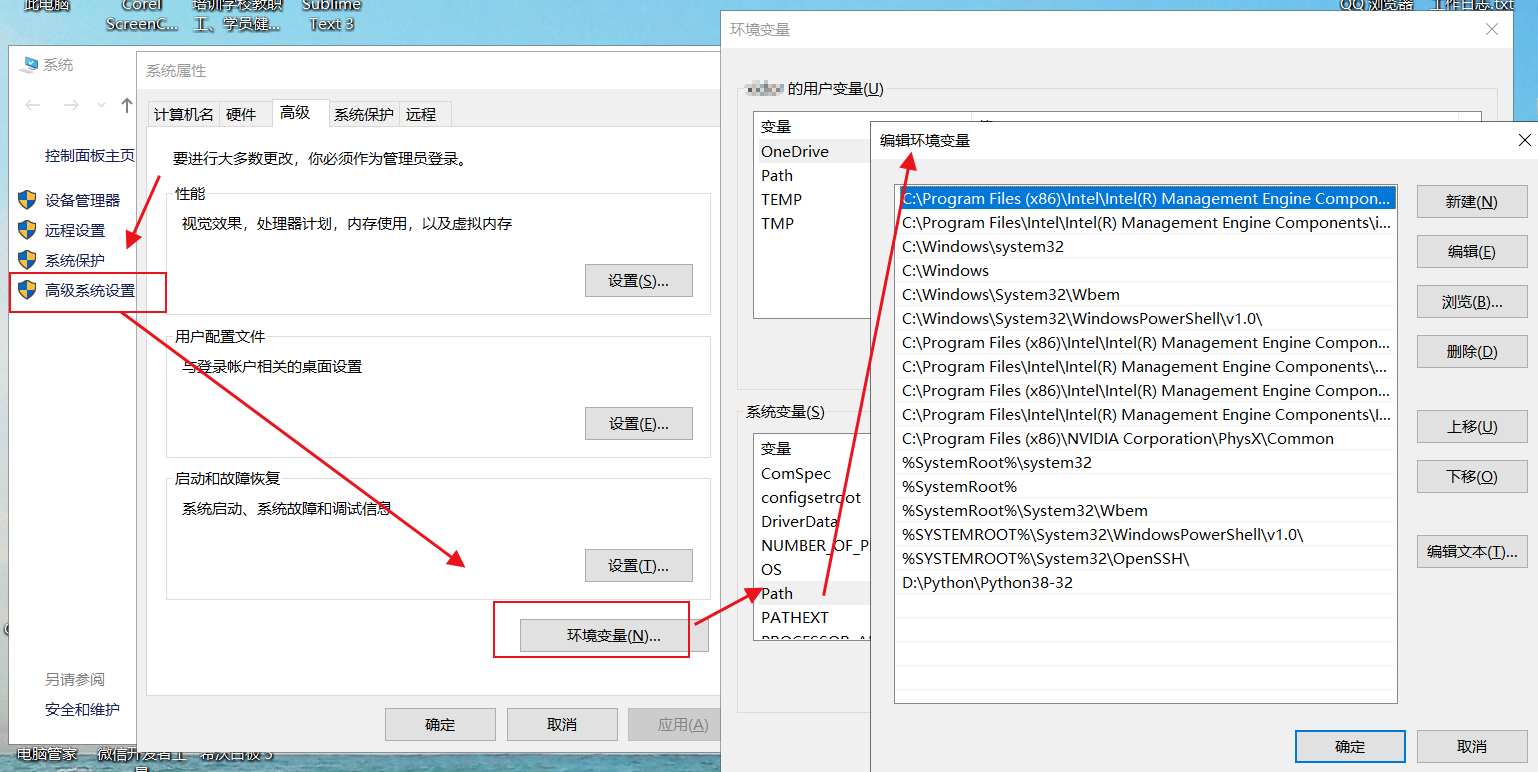Open 系统保护 link in sidebar

[x=75, y=260]
